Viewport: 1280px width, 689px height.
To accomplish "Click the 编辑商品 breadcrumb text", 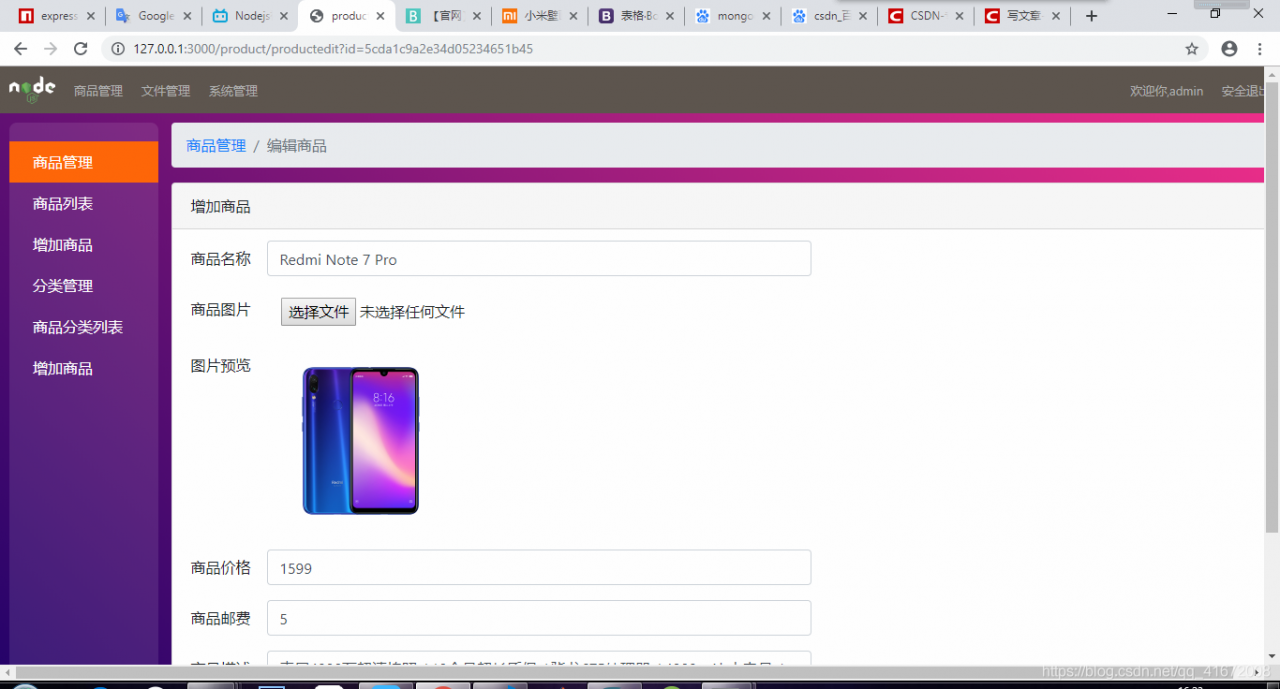I will (296, 146).
